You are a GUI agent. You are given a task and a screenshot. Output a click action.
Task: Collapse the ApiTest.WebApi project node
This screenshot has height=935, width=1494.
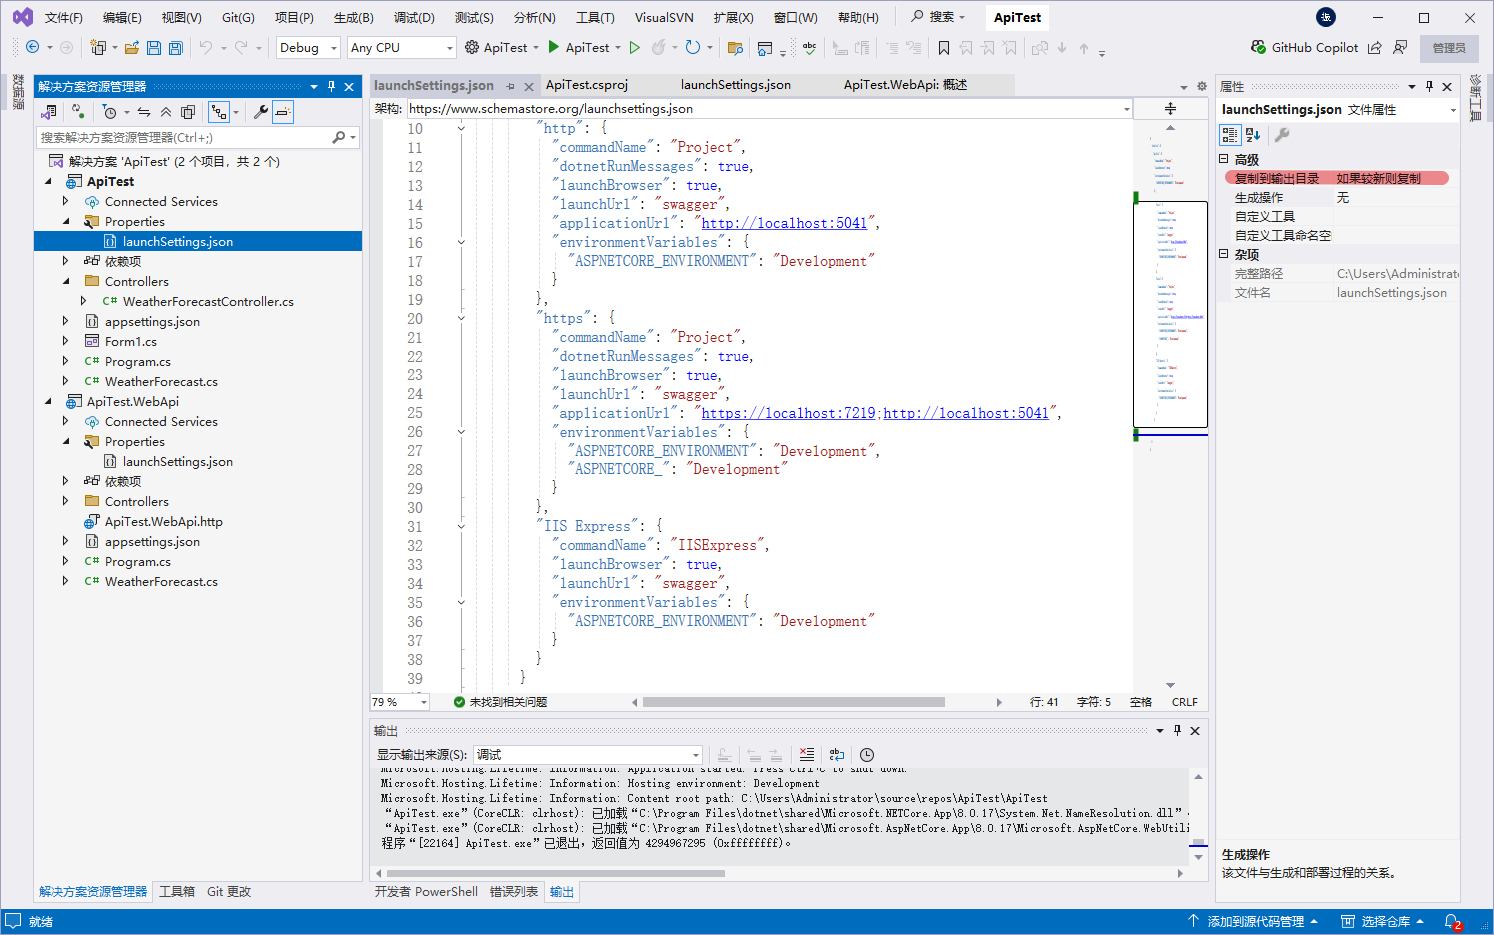pyautogui.click(x=49, y=402)
